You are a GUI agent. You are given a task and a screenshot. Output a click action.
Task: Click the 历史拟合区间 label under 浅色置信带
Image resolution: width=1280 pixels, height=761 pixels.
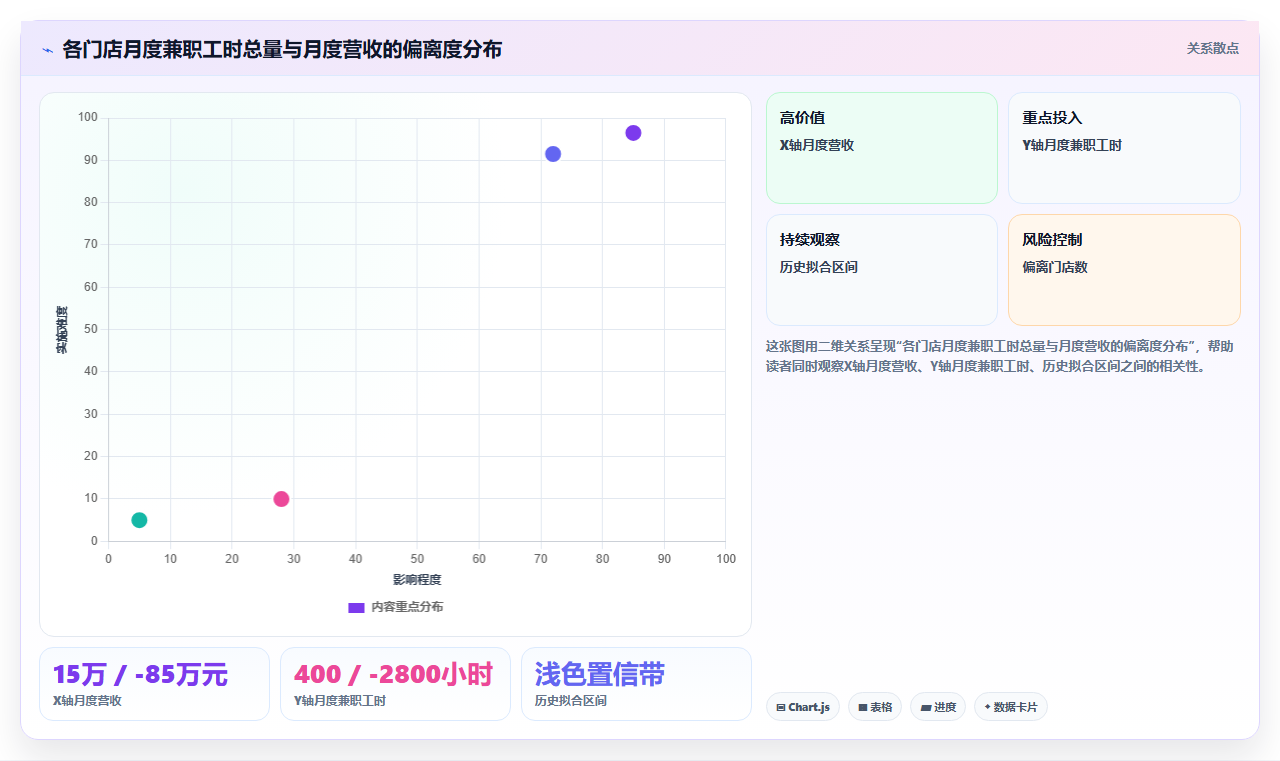coord(571,701)
